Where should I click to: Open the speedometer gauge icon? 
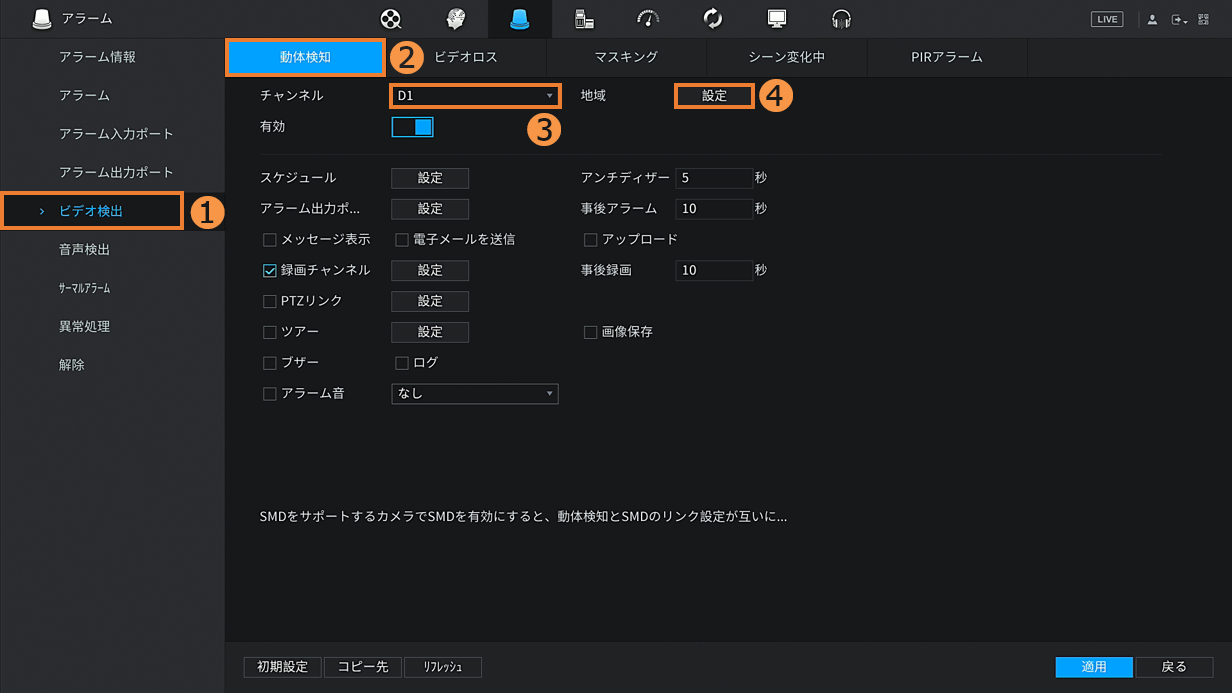(648, 19)
